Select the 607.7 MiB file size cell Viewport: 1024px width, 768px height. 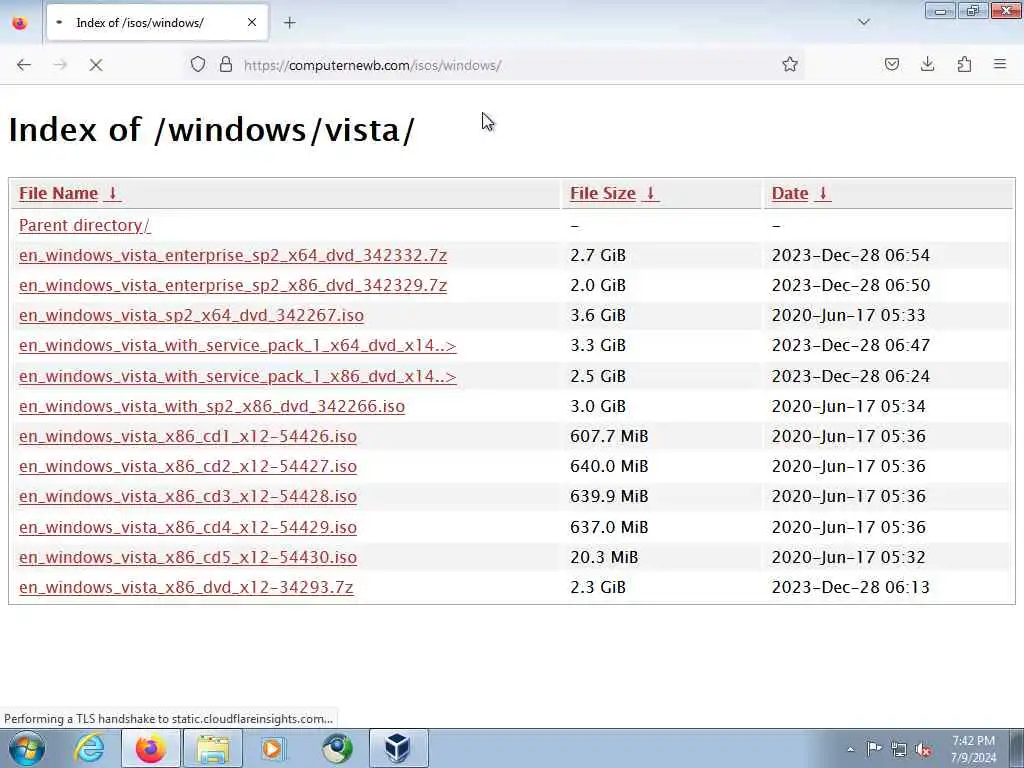[609, 436]
